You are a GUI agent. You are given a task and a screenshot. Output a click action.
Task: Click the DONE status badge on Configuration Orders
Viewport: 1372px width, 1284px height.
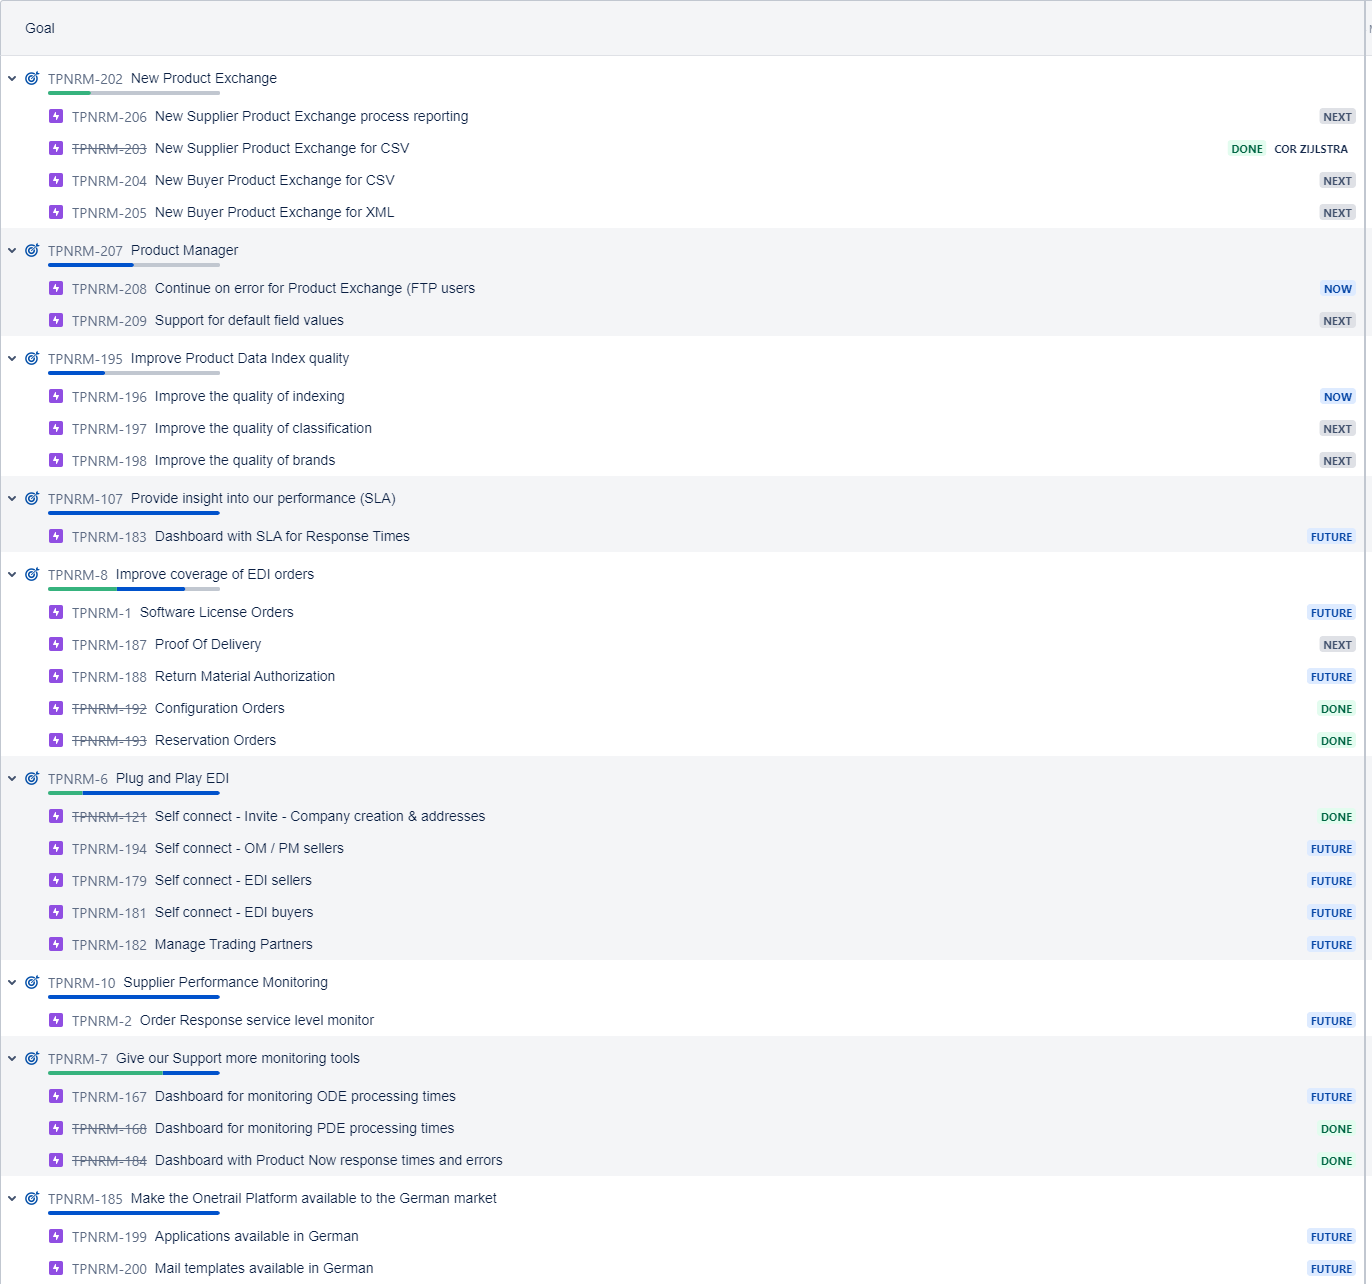[x=1336, y=709]
